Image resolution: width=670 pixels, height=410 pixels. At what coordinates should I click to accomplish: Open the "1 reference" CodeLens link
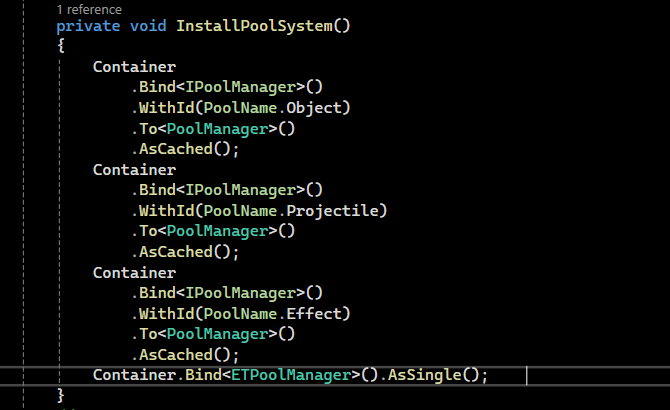(89, 9)
